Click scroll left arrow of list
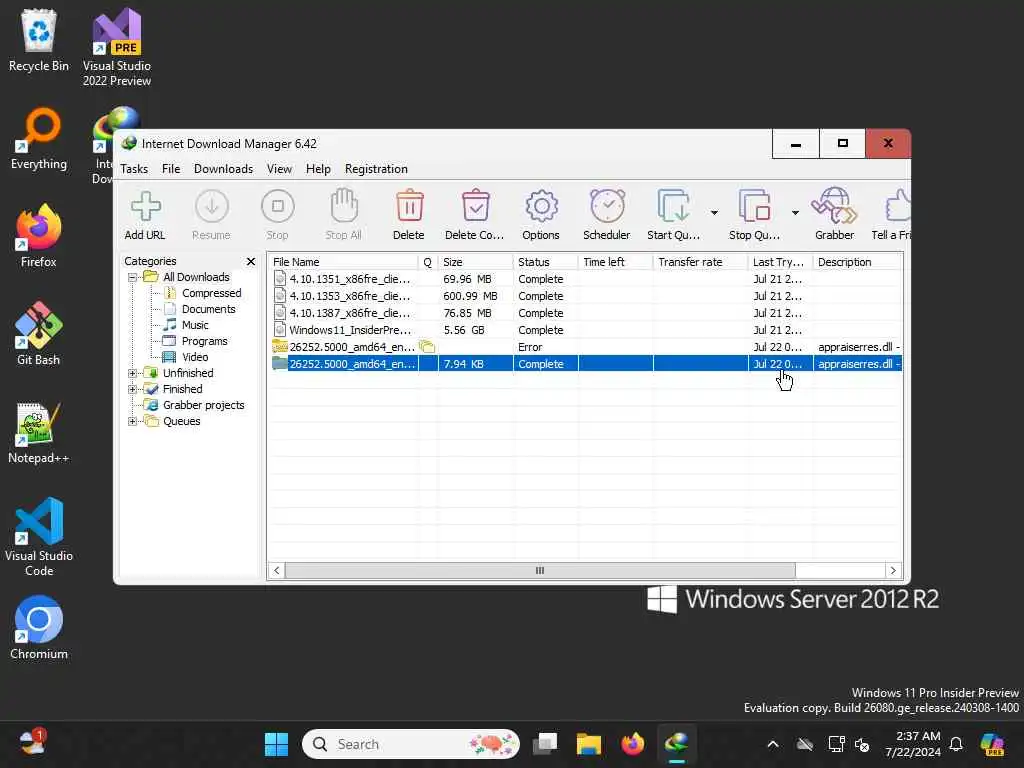This screenshot has height=768, width=1024. pyautogui.click(x=277, y=570)
